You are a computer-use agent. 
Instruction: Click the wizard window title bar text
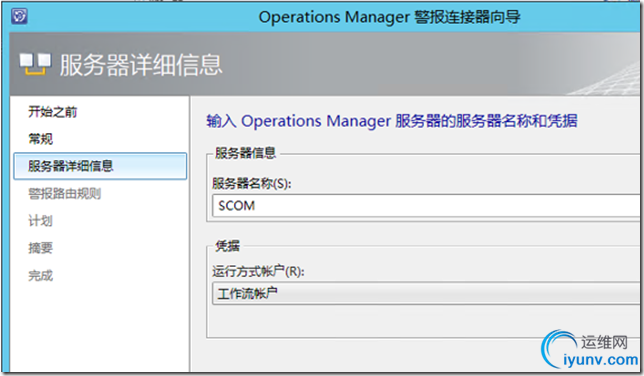tap(389, 17)
